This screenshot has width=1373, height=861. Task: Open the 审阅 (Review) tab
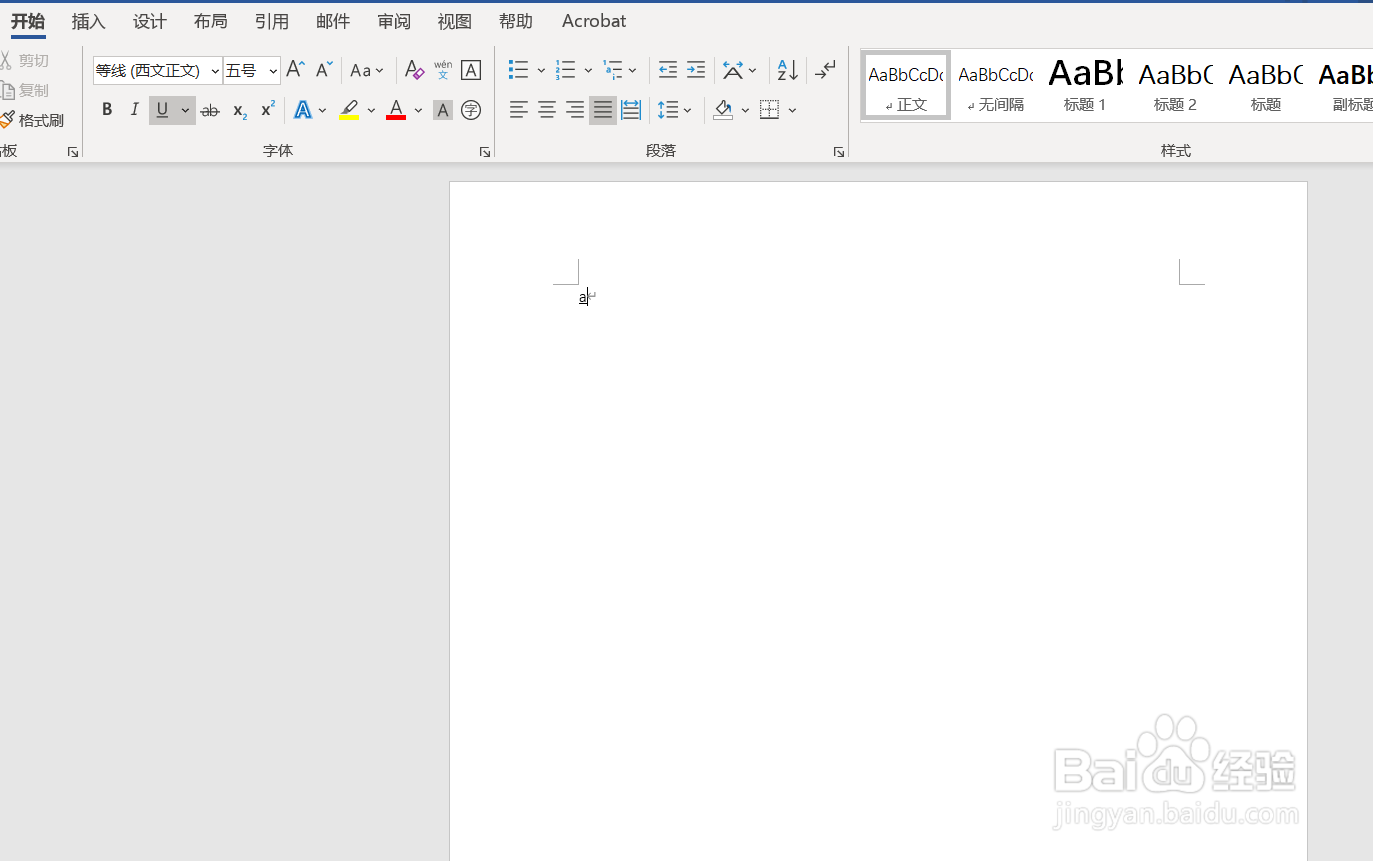click(x=394, y=21)
